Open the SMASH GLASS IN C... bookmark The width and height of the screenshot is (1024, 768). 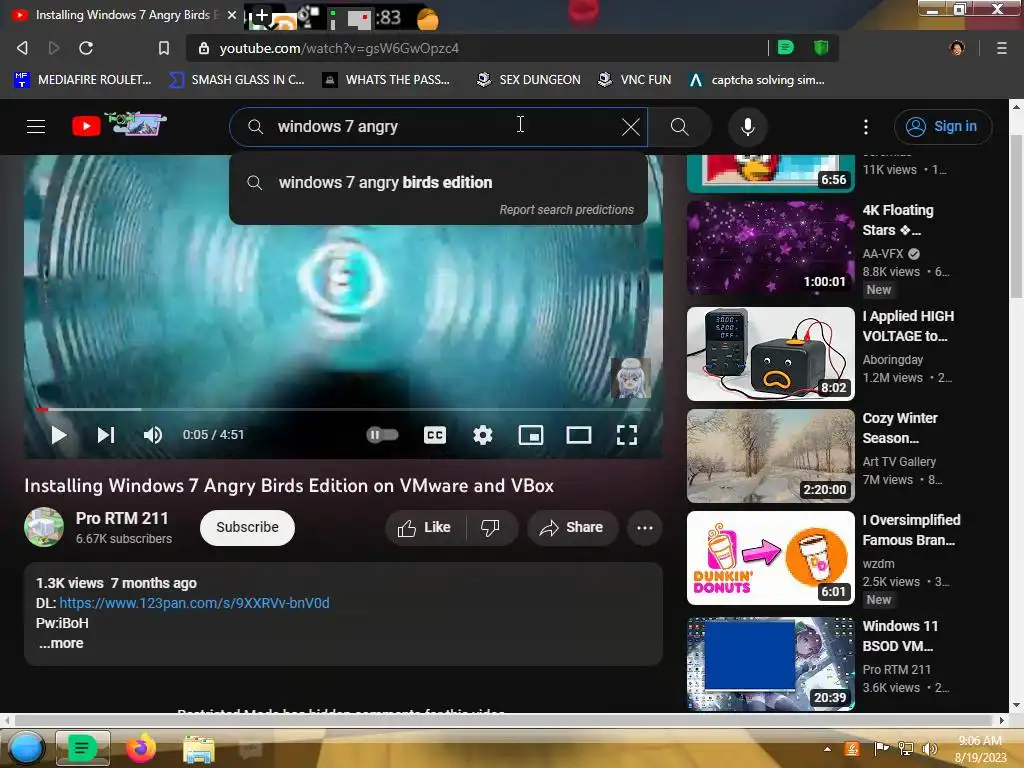236,80
